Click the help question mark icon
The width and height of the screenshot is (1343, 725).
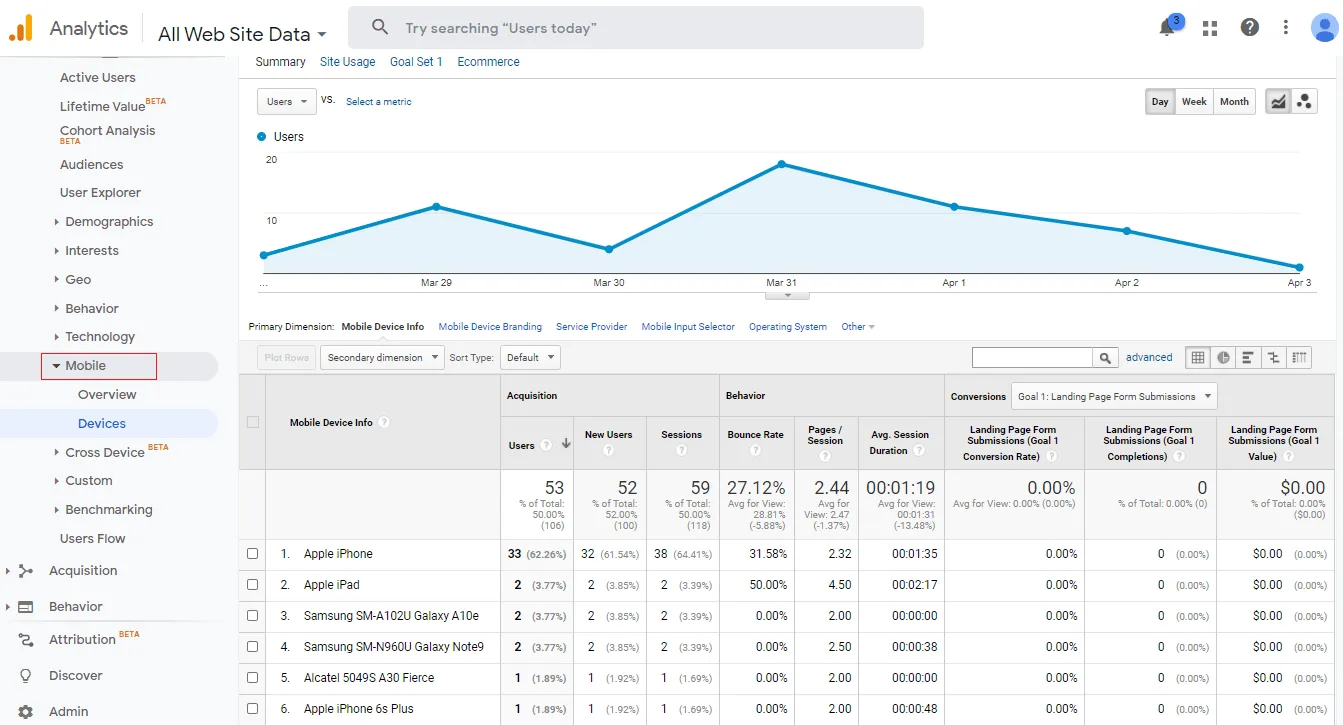(x=1250, y=28)
